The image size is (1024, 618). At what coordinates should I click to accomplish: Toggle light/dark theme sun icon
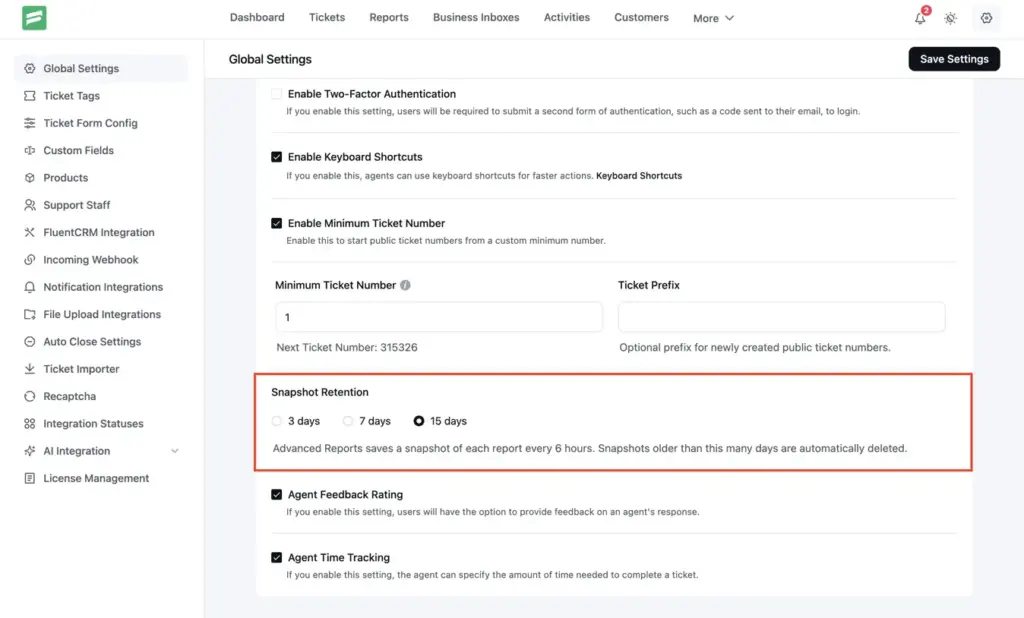[950, 18]
